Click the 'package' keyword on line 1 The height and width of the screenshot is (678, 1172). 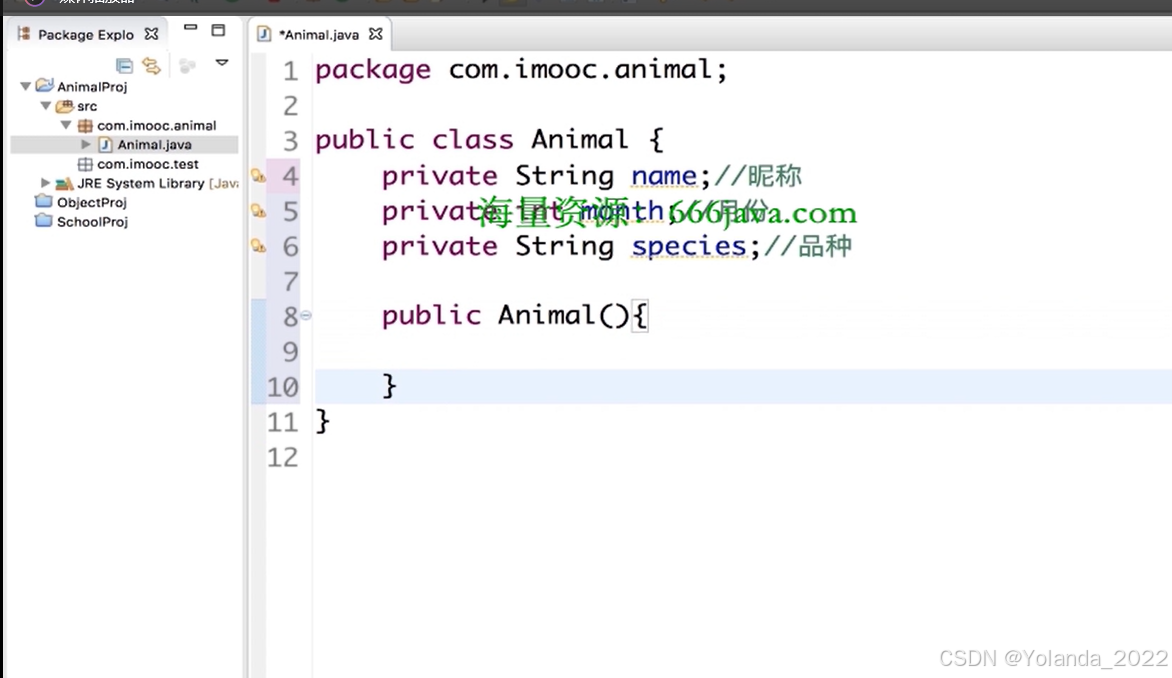[373, 70]
